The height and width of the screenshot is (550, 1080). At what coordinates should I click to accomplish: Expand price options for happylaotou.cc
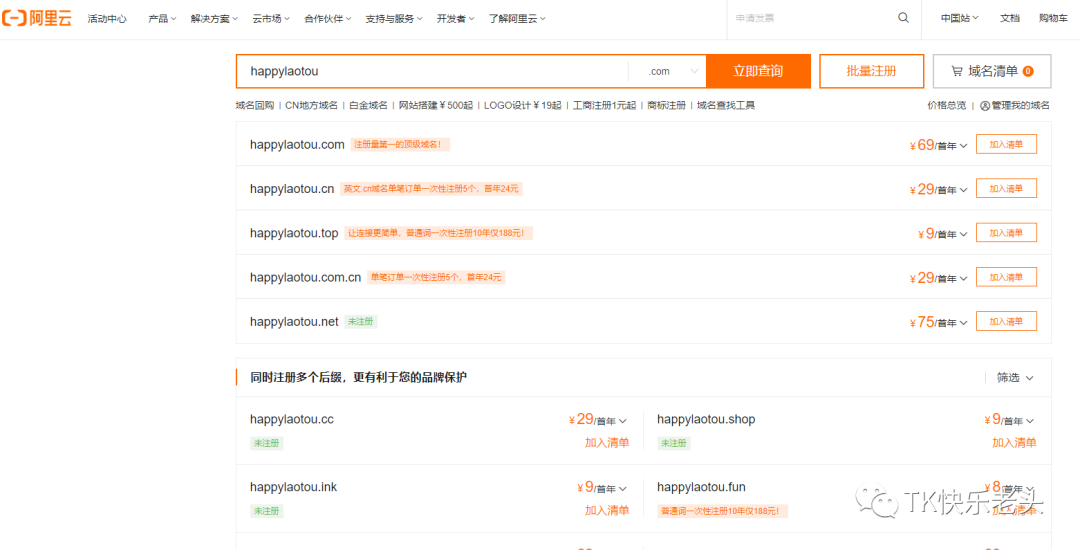click(623, 421)
